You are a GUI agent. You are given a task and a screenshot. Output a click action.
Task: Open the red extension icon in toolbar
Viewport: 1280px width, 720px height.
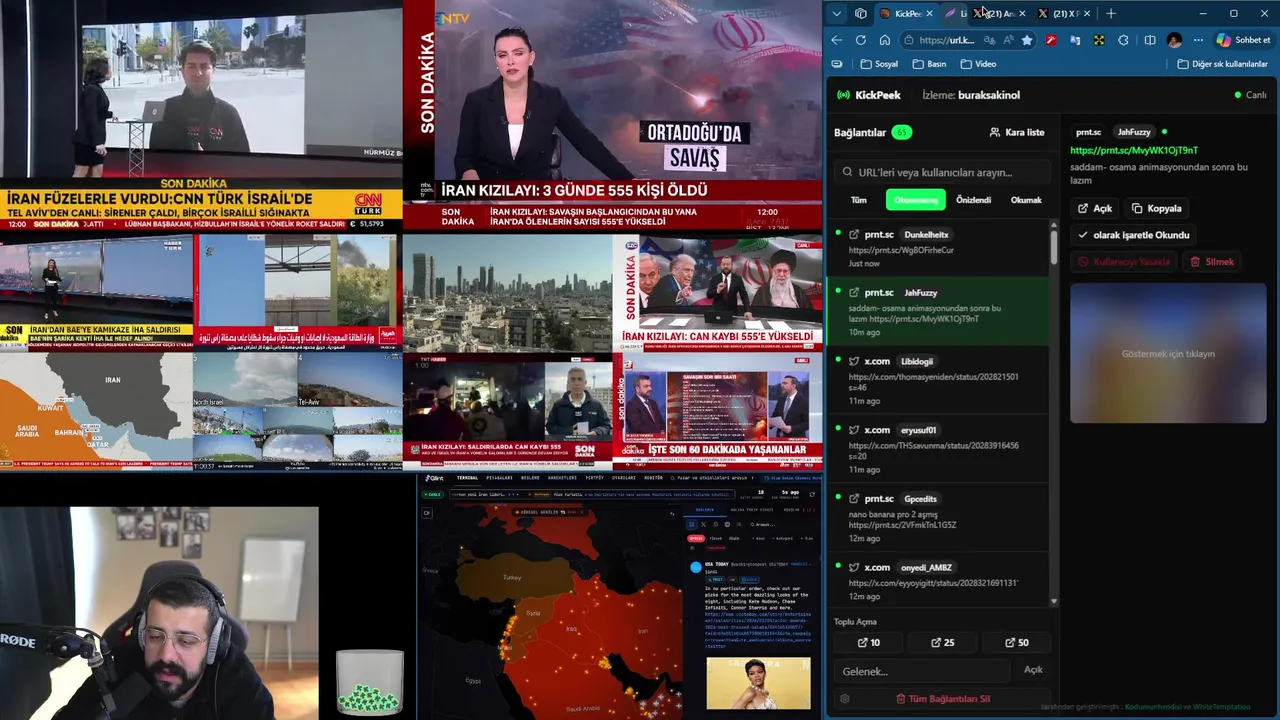1050,40
